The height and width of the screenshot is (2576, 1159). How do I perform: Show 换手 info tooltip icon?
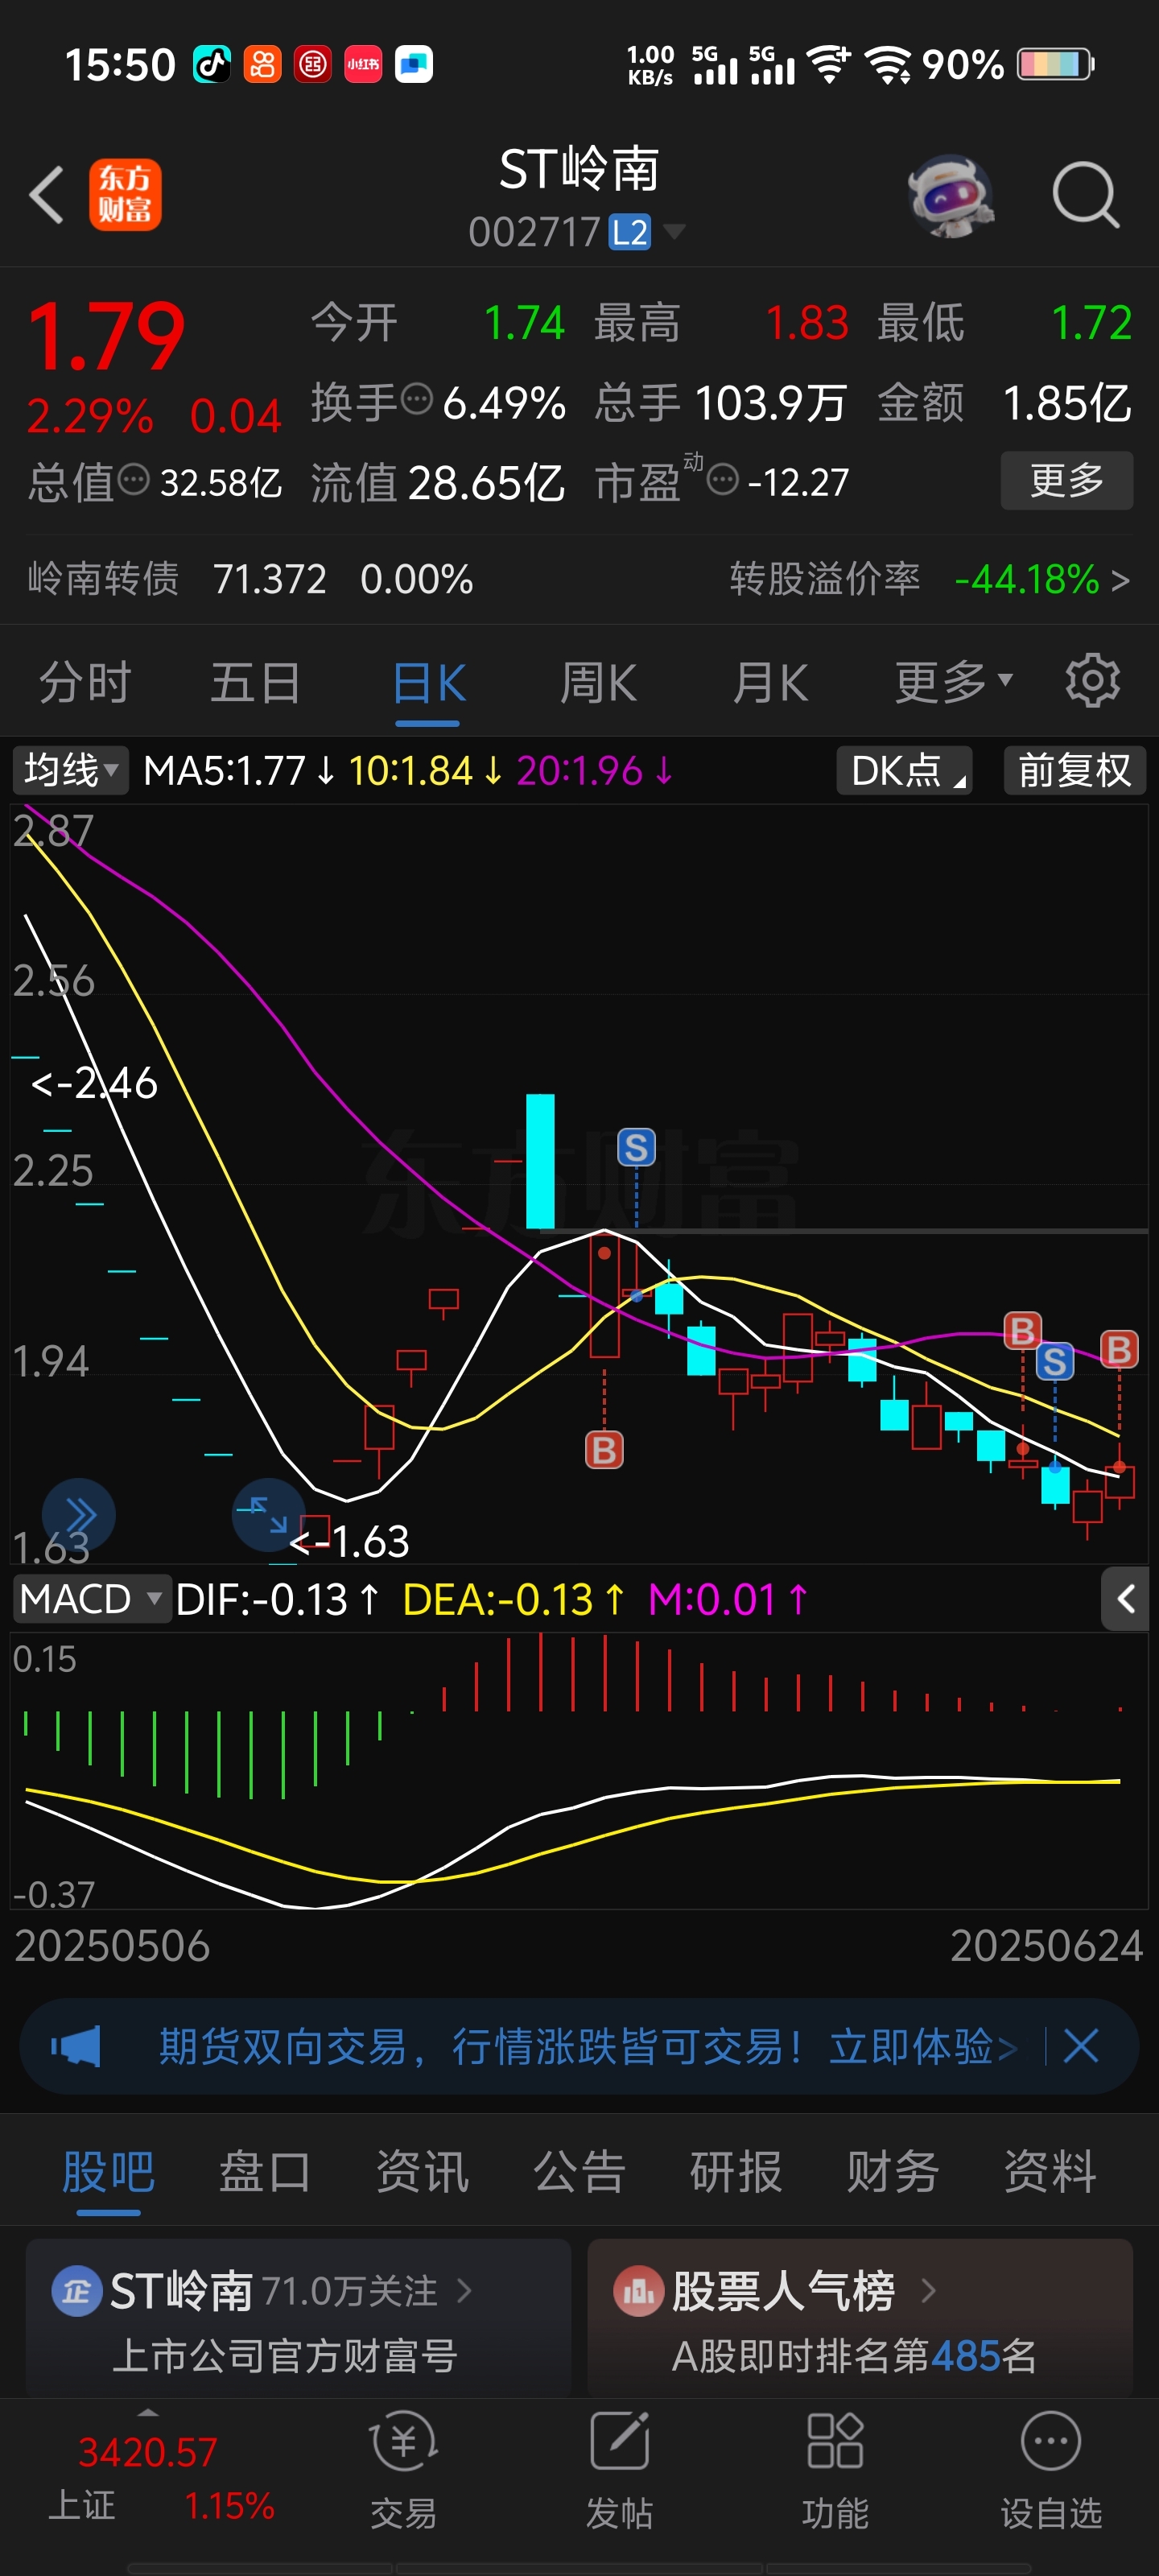pos(417,399)
